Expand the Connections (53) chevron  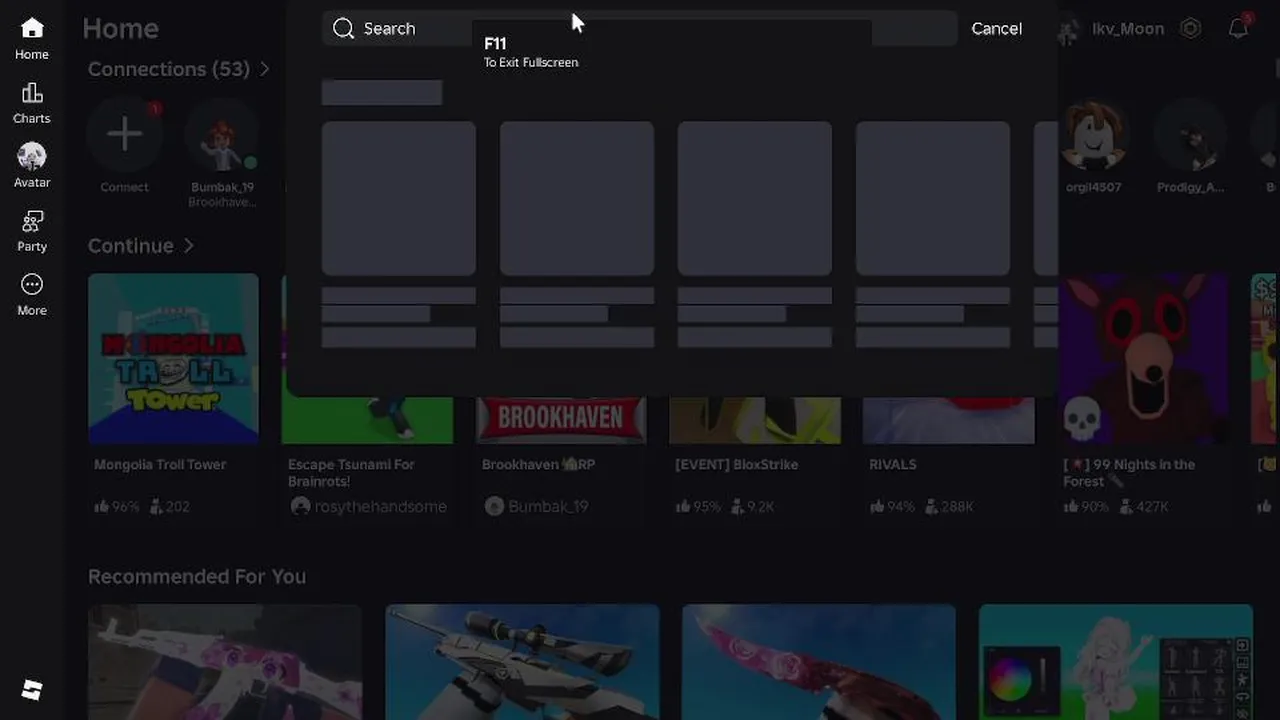[x=265, y=69]
